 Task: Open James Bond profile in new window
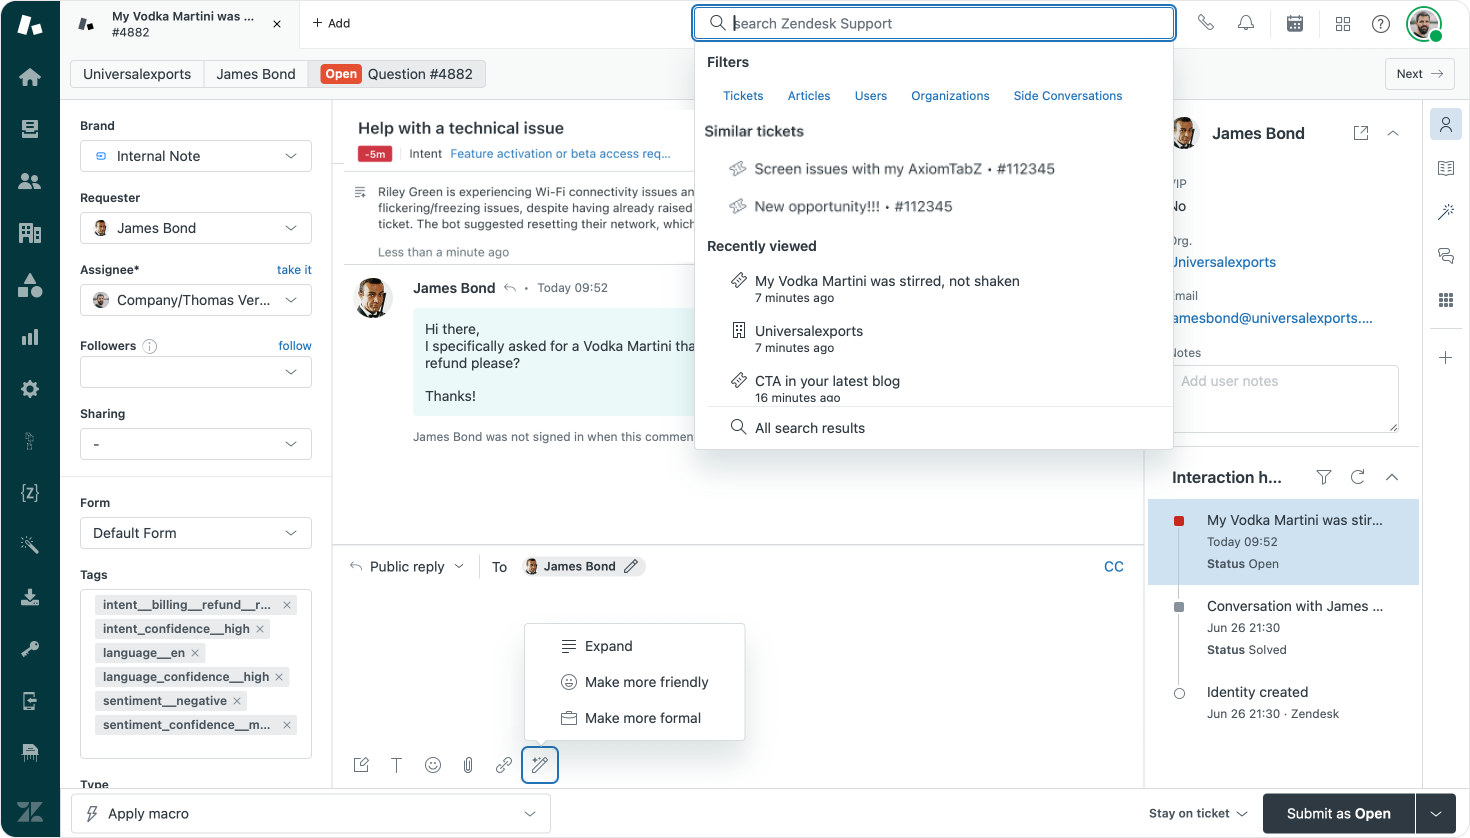click(x=1361, y=133)
